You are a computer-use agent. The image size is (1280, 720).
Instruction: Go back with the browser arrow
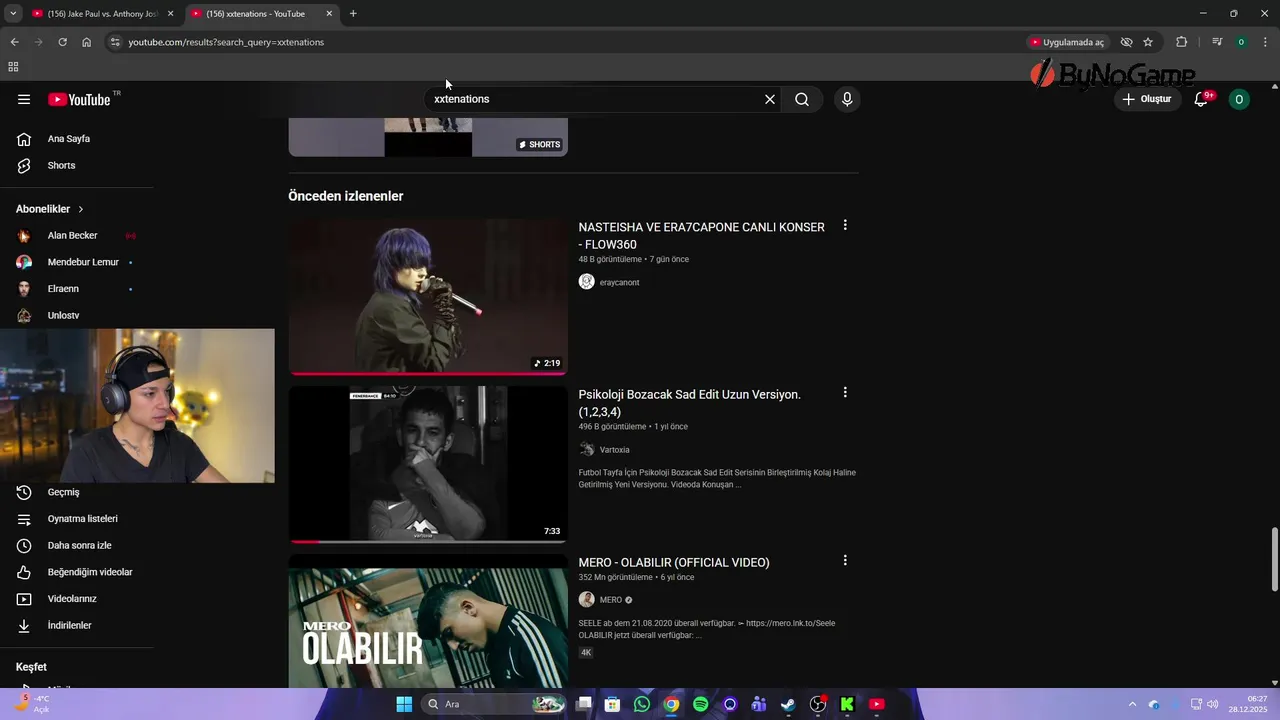tap(14, 42)
